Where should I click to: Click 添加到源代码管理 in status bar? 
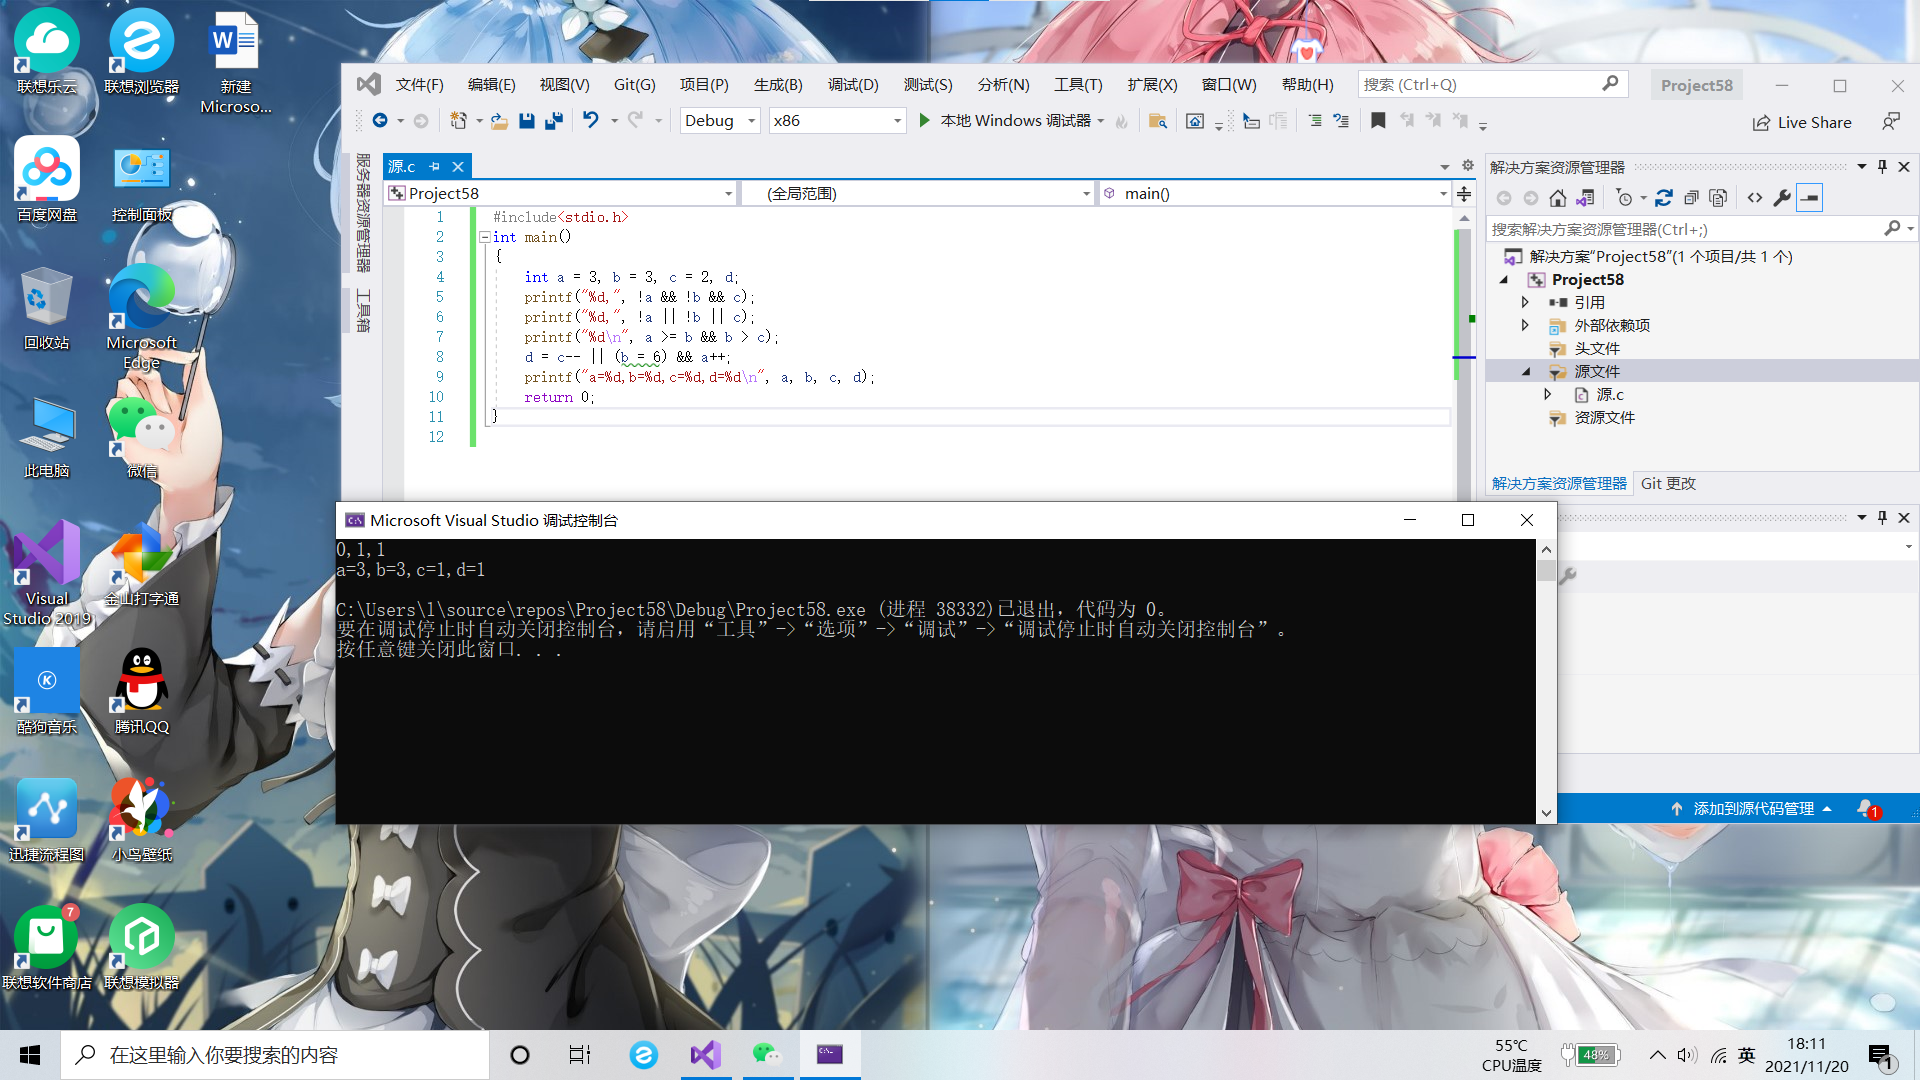[1752, 809]
